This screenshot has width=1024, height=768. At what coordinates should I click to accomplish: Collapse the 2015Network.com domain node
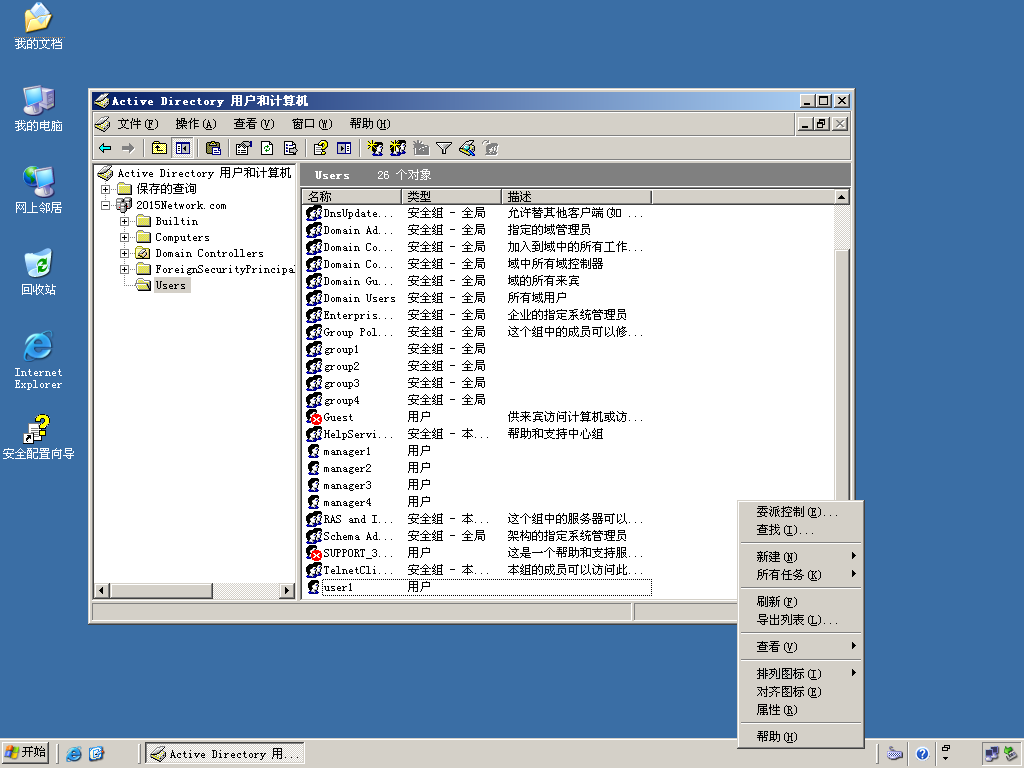pyautogui.click(x=105, y=205)
